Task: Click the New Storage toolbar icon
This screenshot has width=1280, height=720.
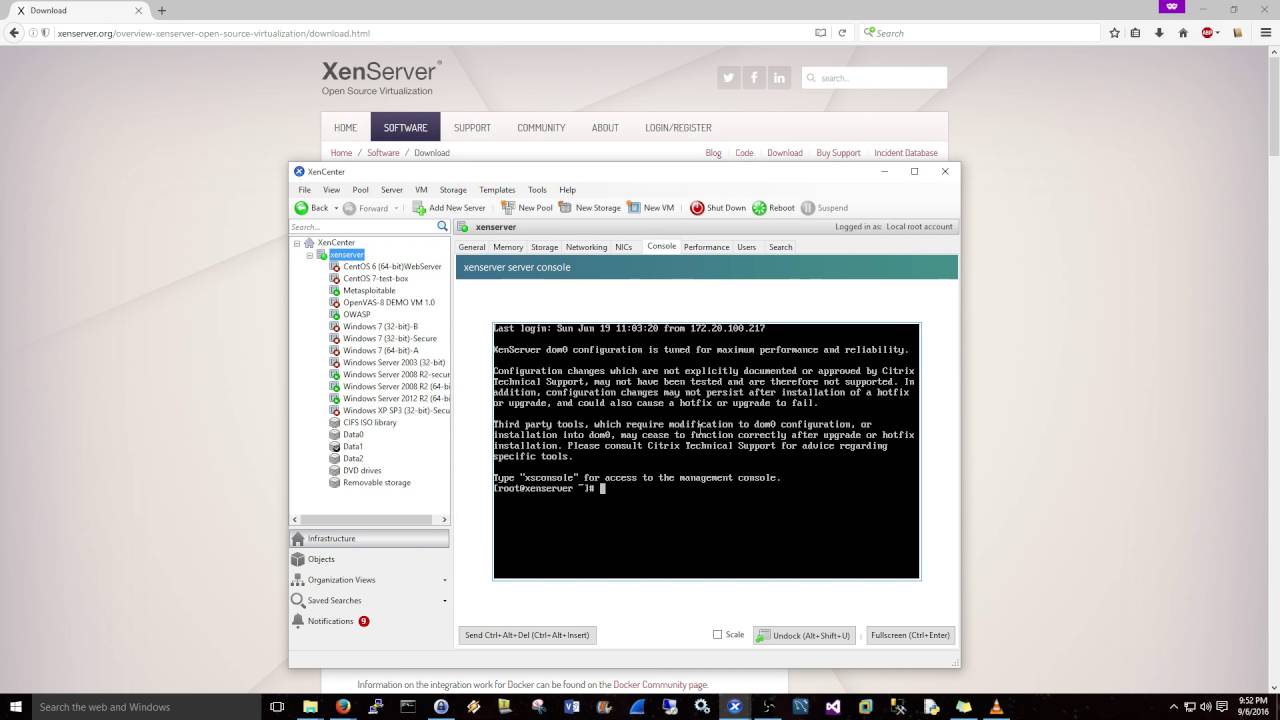Action: click(x=565, y=208)
